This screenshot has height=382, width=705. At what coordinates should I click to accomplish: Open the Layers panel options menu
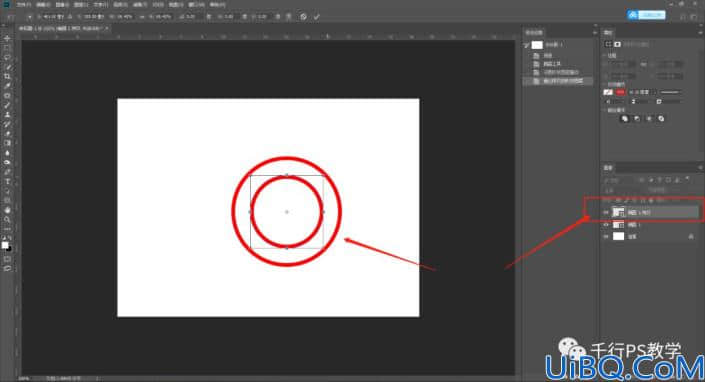pos(701,168)
